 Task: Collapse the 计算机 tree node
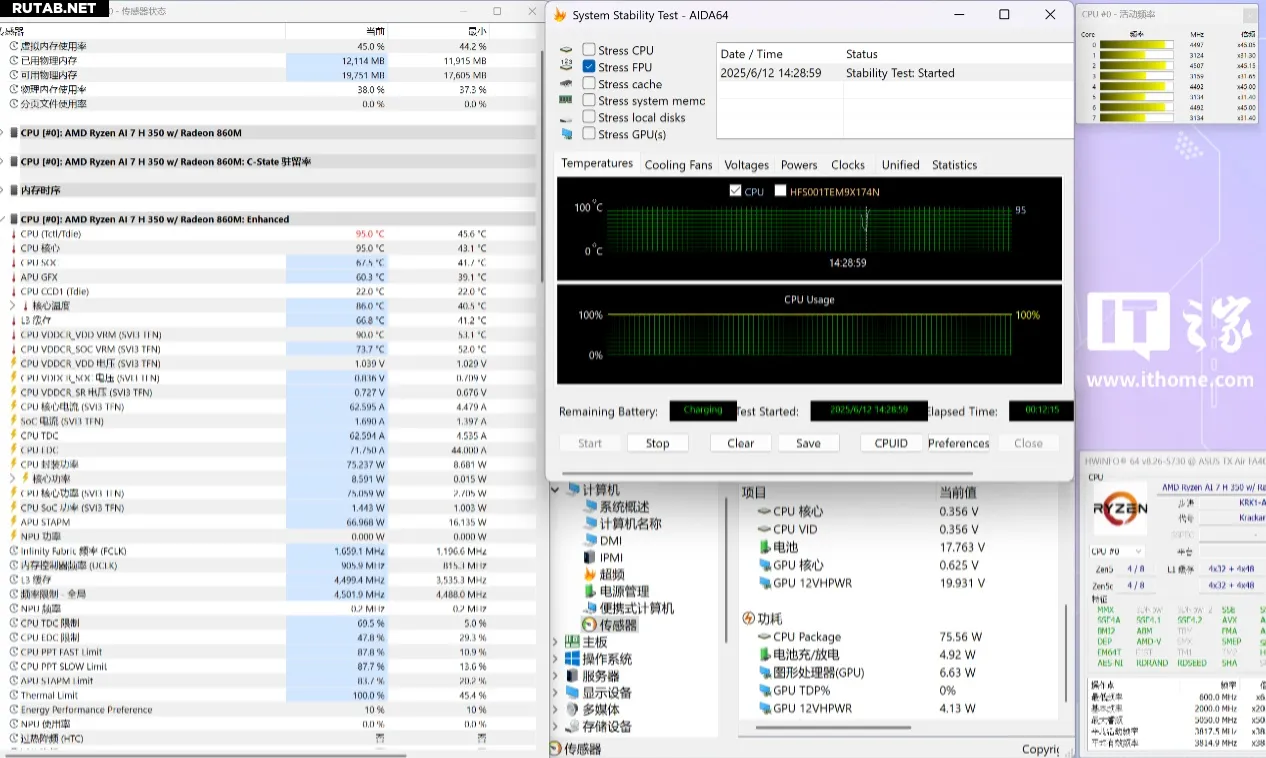coord(557,490)
